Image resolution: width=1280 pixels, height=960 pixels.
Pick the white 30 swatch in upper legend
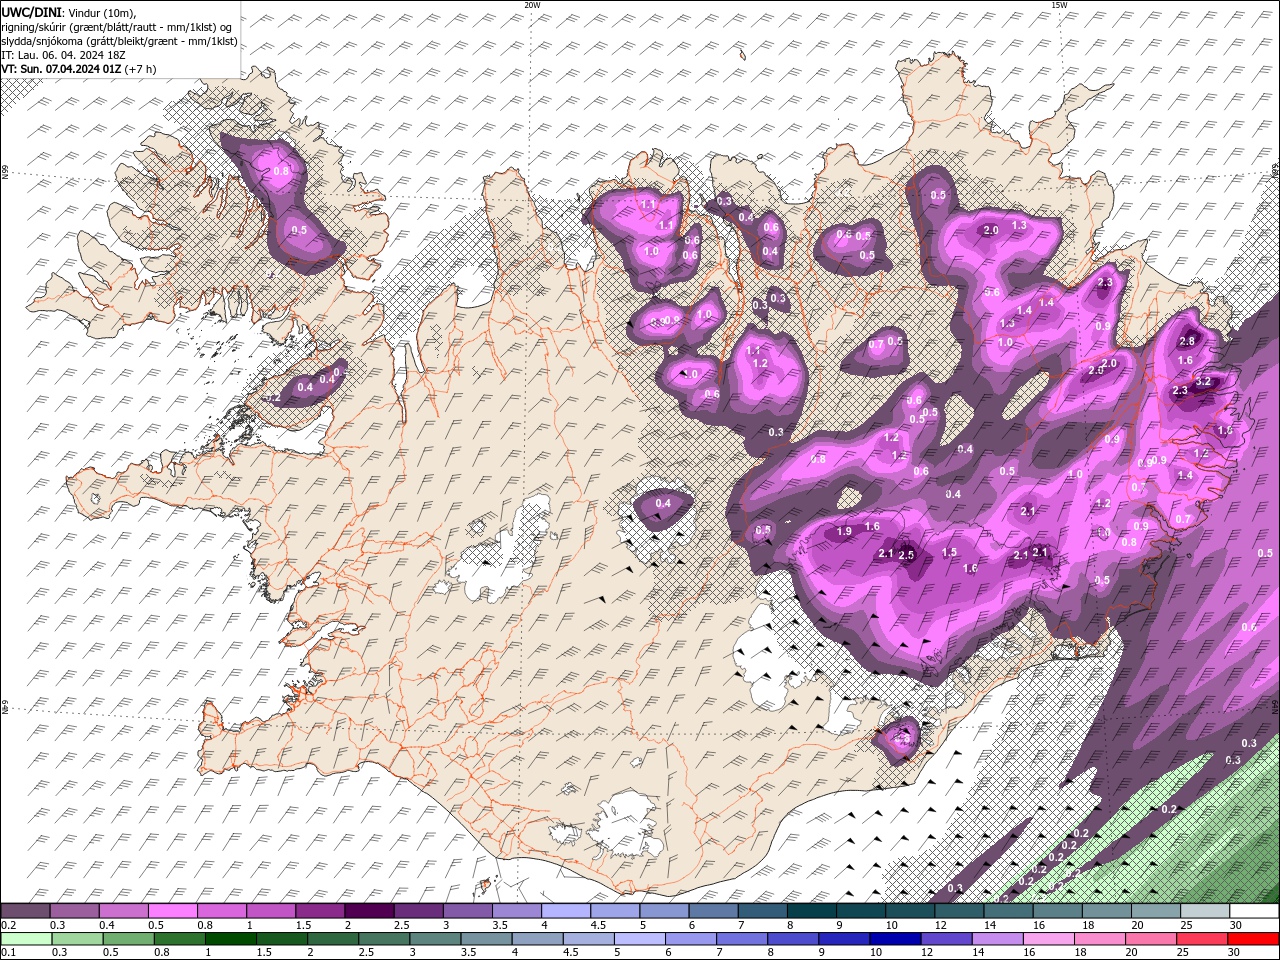click(x=1253, y=911)
